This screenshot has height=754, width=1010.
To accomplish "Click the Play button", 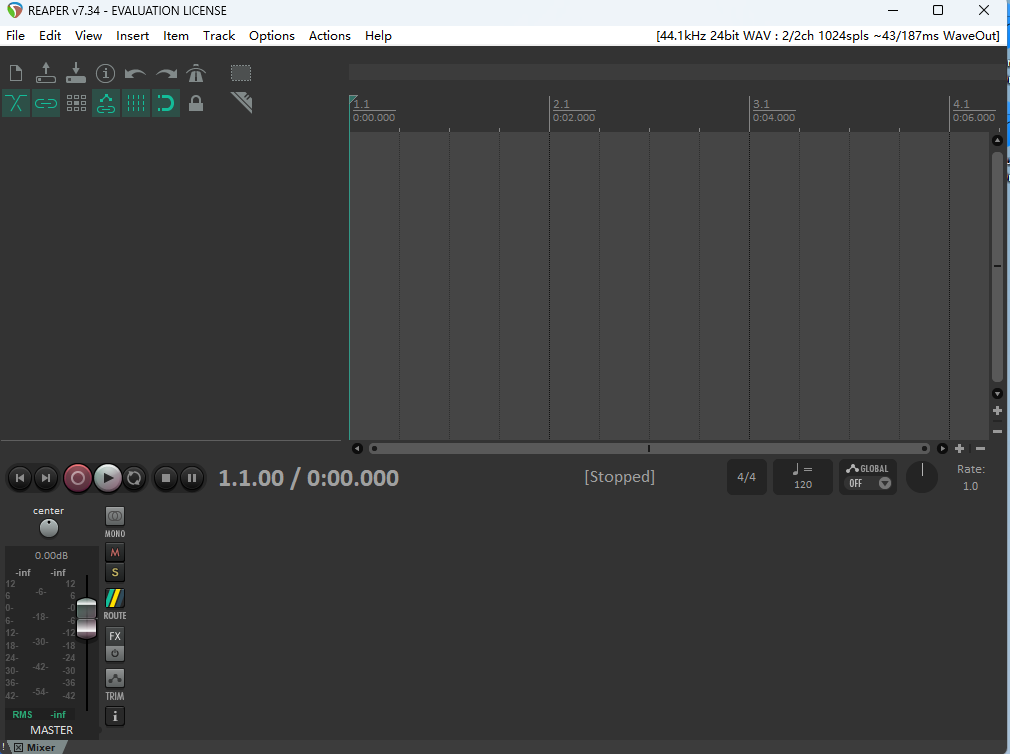I will pos(108,478).
